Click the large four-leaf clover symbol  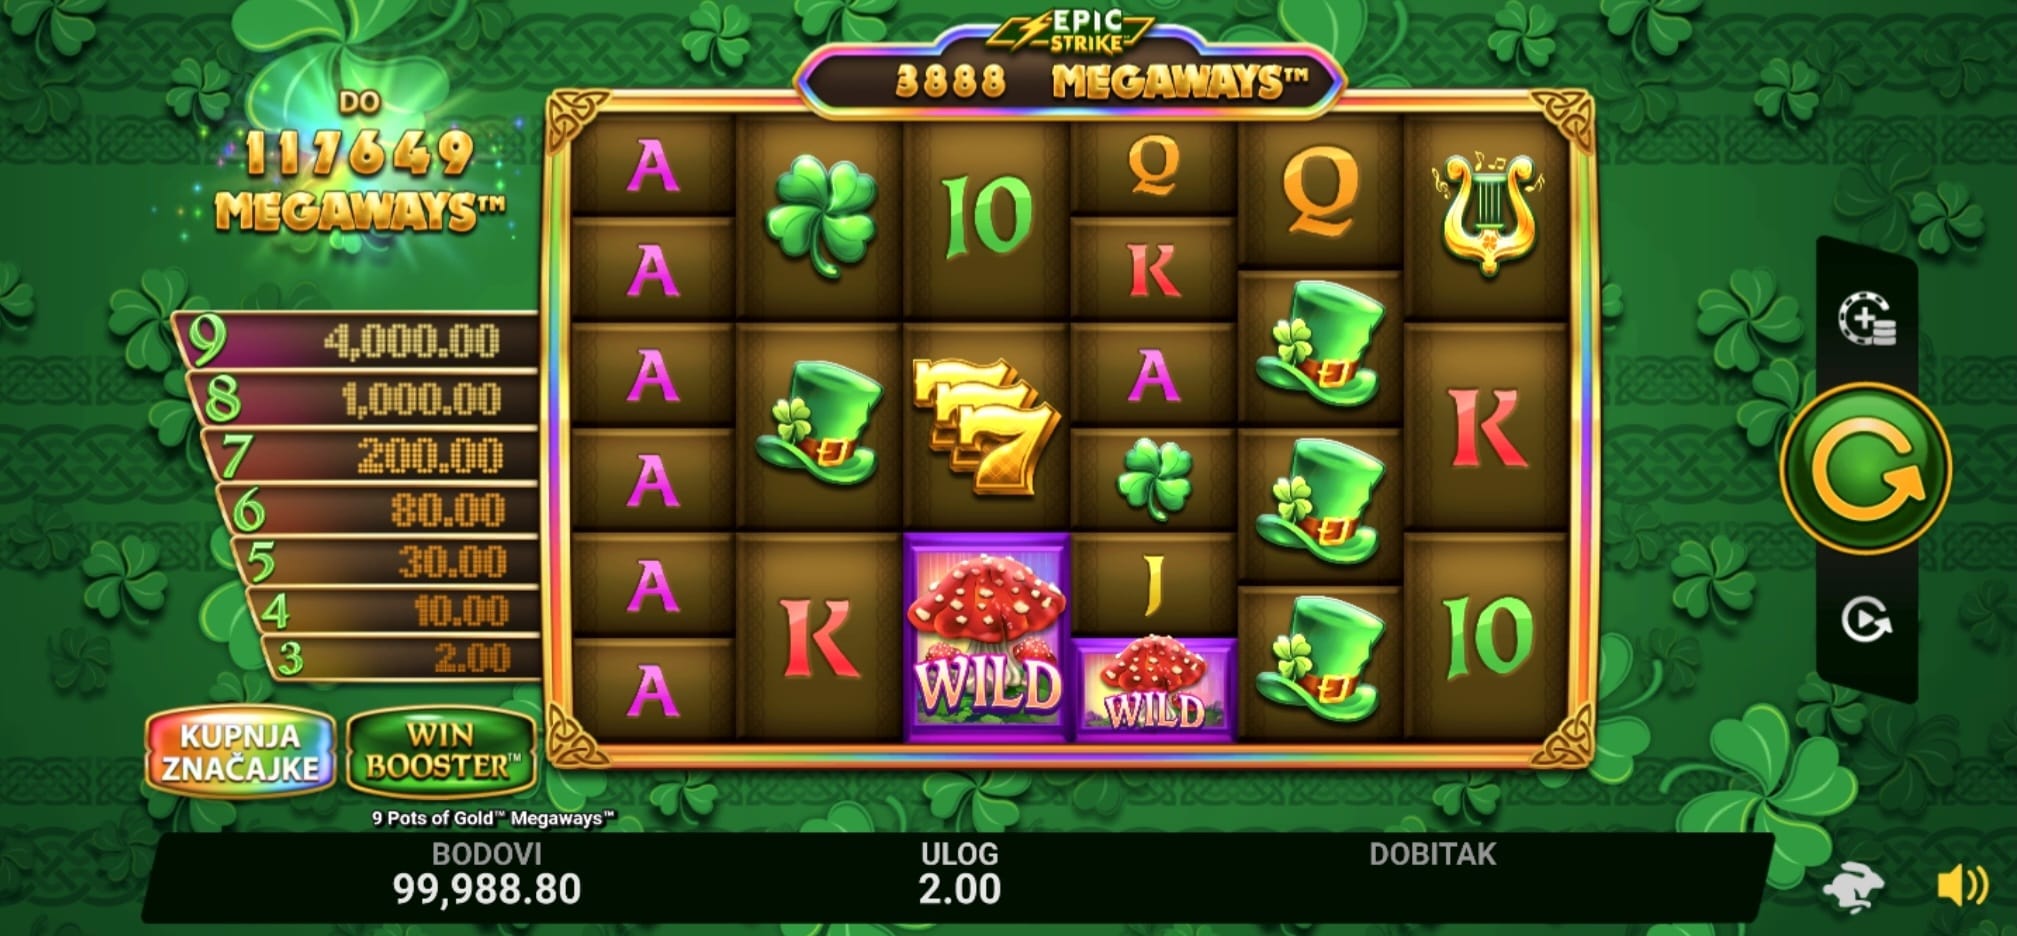tap(820, 215)
